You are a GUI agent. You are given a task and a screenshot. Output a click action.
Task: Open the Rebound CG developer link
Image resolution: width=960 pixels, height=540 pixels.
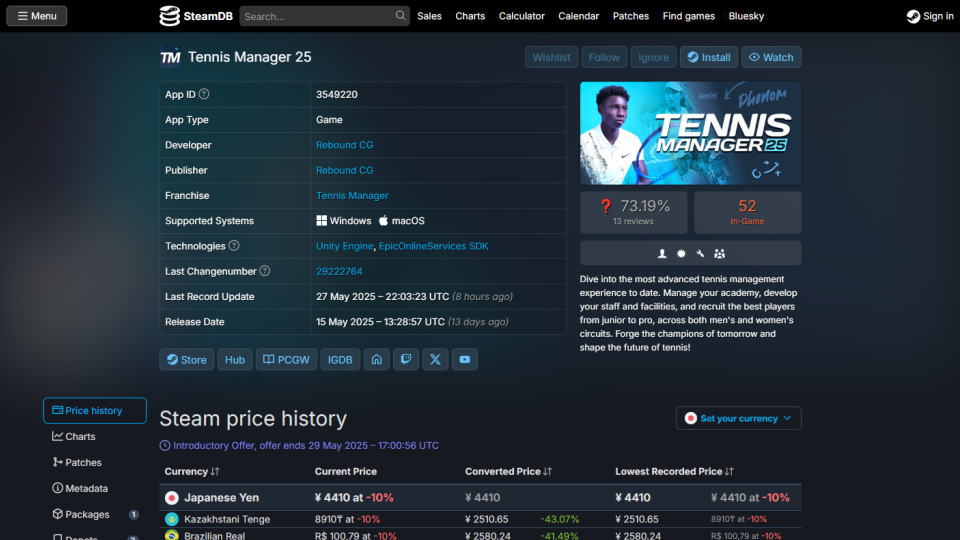345,145
